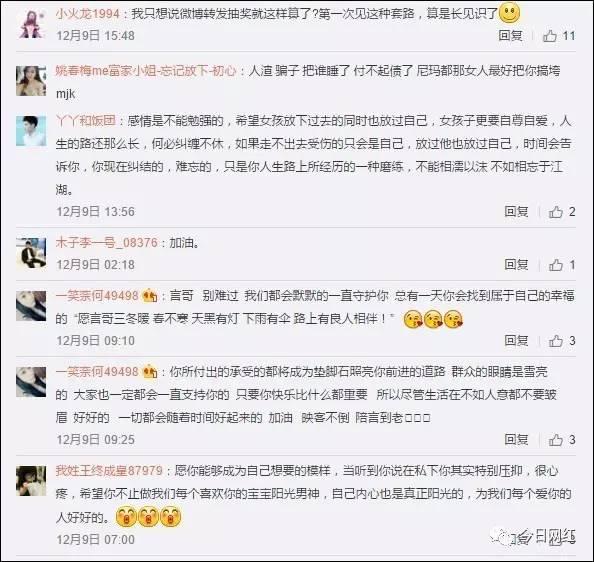Open 木子李一号_08376 profile link

click(x=106, y=242)
